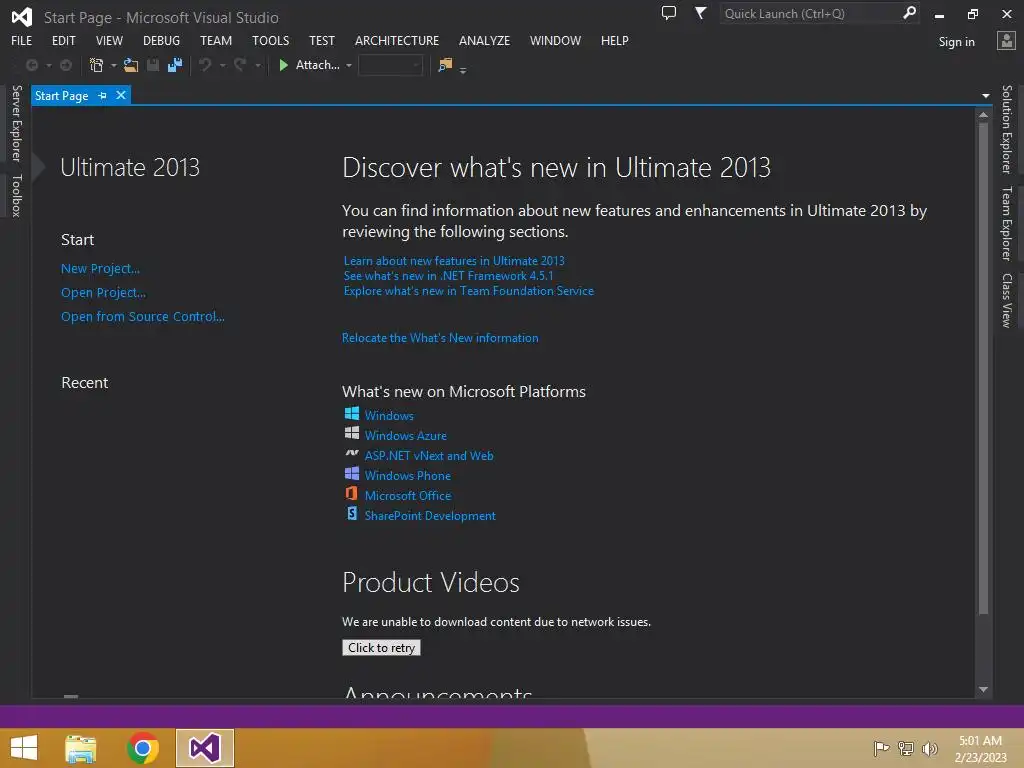Close the Start Page tab
Screen dimensions: 1024x768
pyautogui.click(x=121, y=95)
